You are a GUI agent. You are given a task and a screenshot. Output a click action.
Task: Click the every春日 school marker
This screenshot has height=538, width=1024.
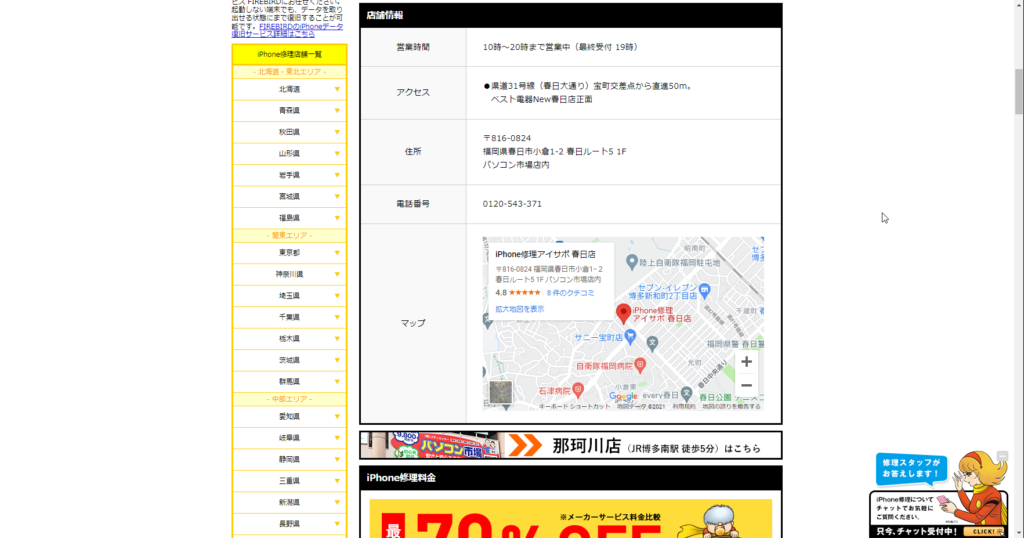[x=686, y=394]
